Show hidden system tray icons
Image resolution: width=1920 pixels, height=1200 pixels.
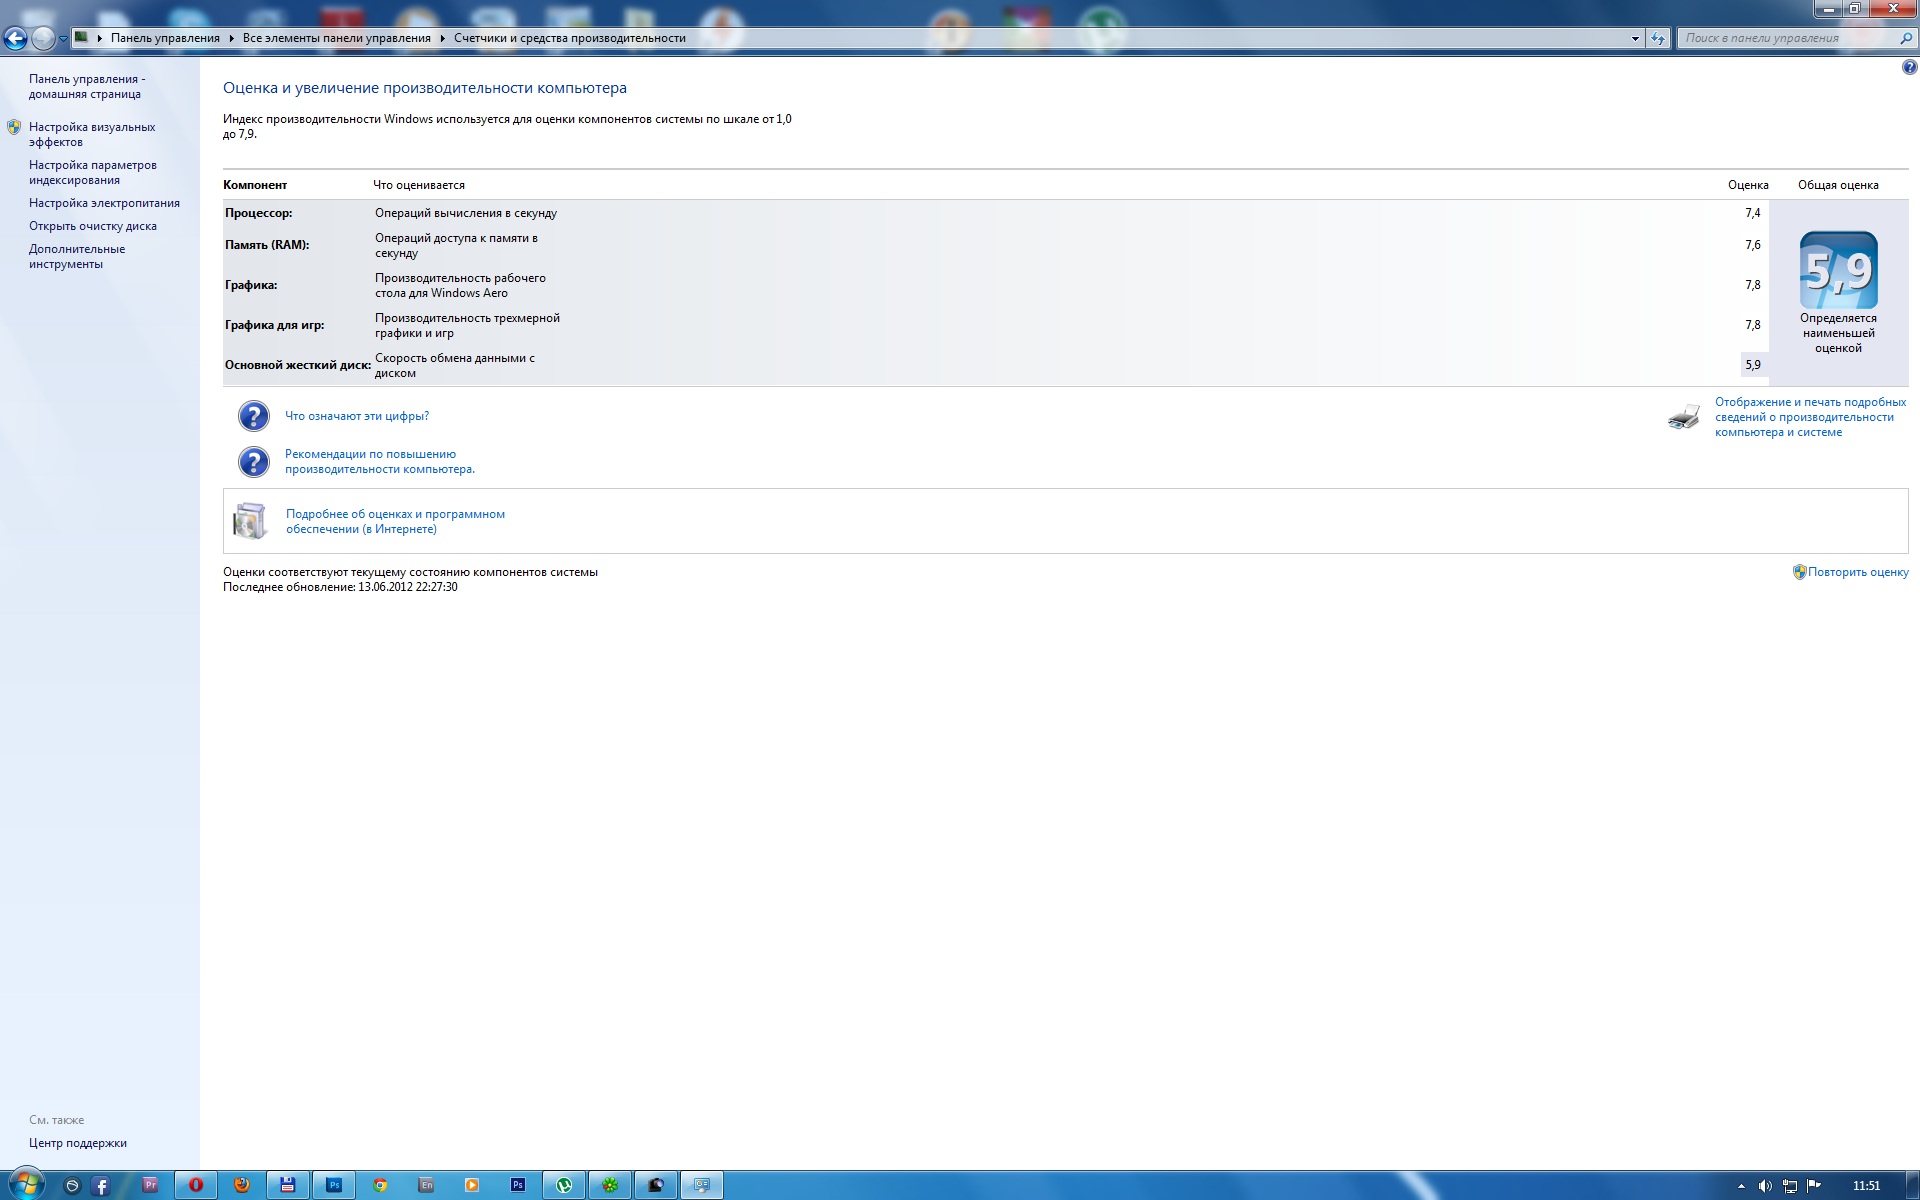pyautogui.click(x=1741, y=1186)
